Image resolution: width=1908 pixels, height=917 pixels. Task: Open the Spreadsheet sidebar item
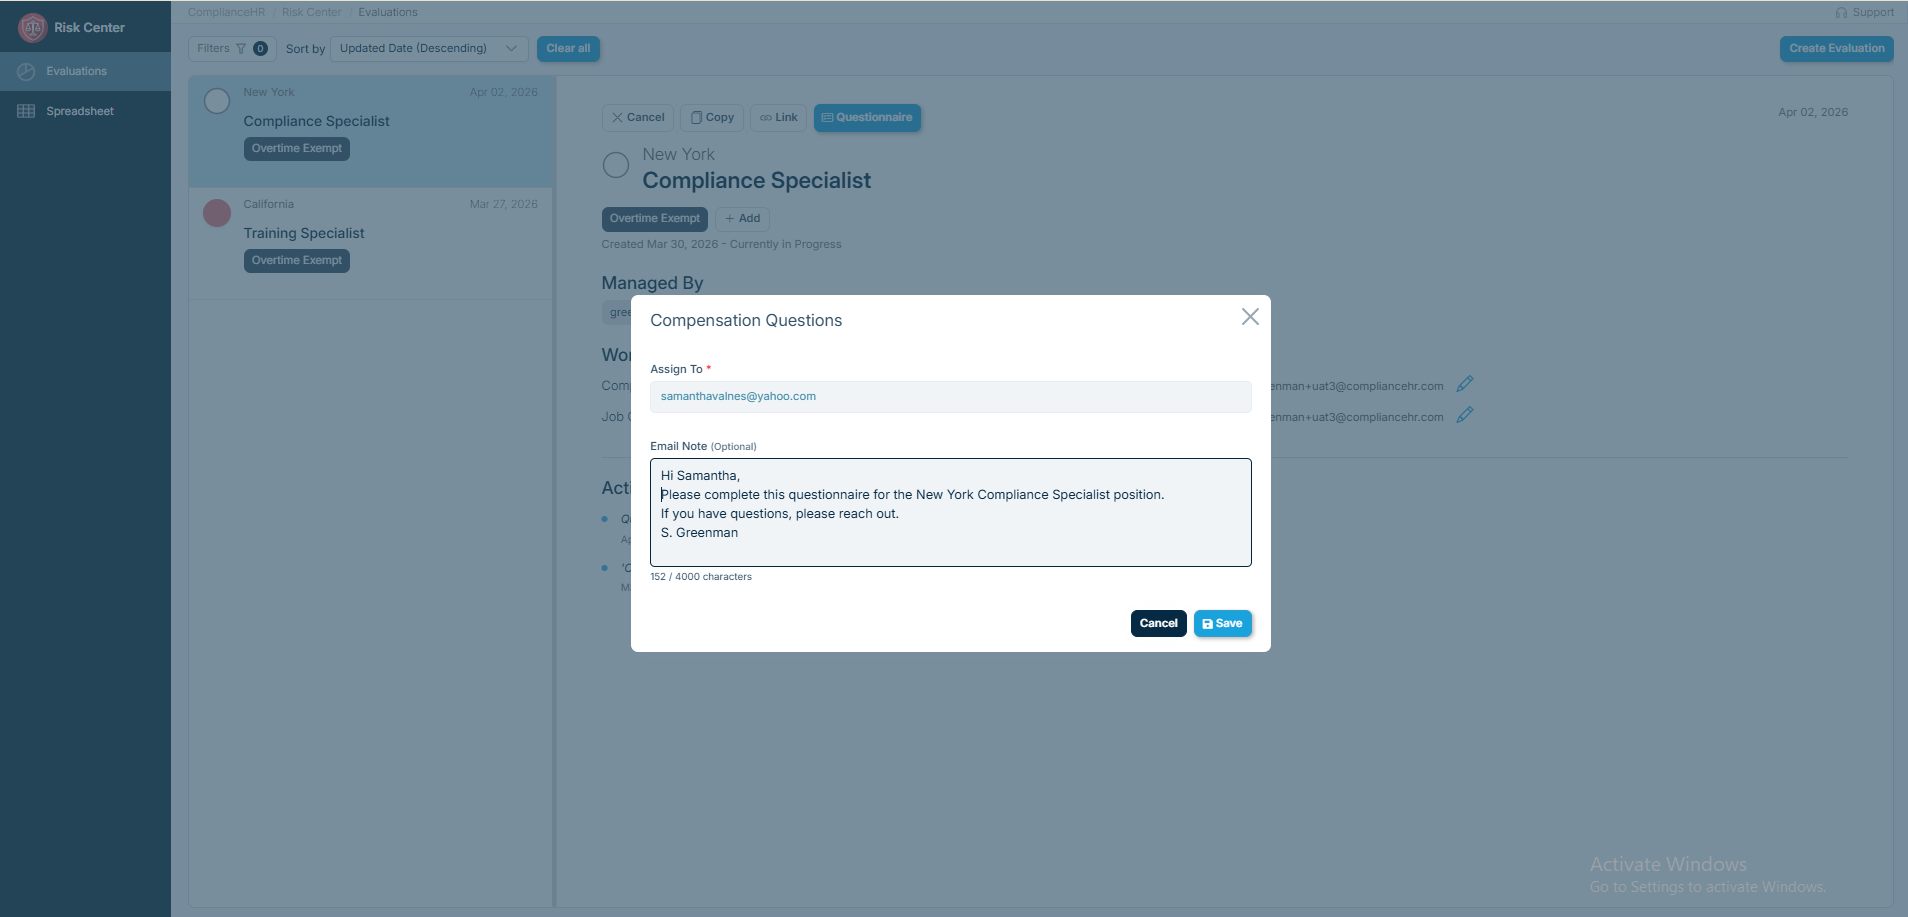(x=79, y=111)
